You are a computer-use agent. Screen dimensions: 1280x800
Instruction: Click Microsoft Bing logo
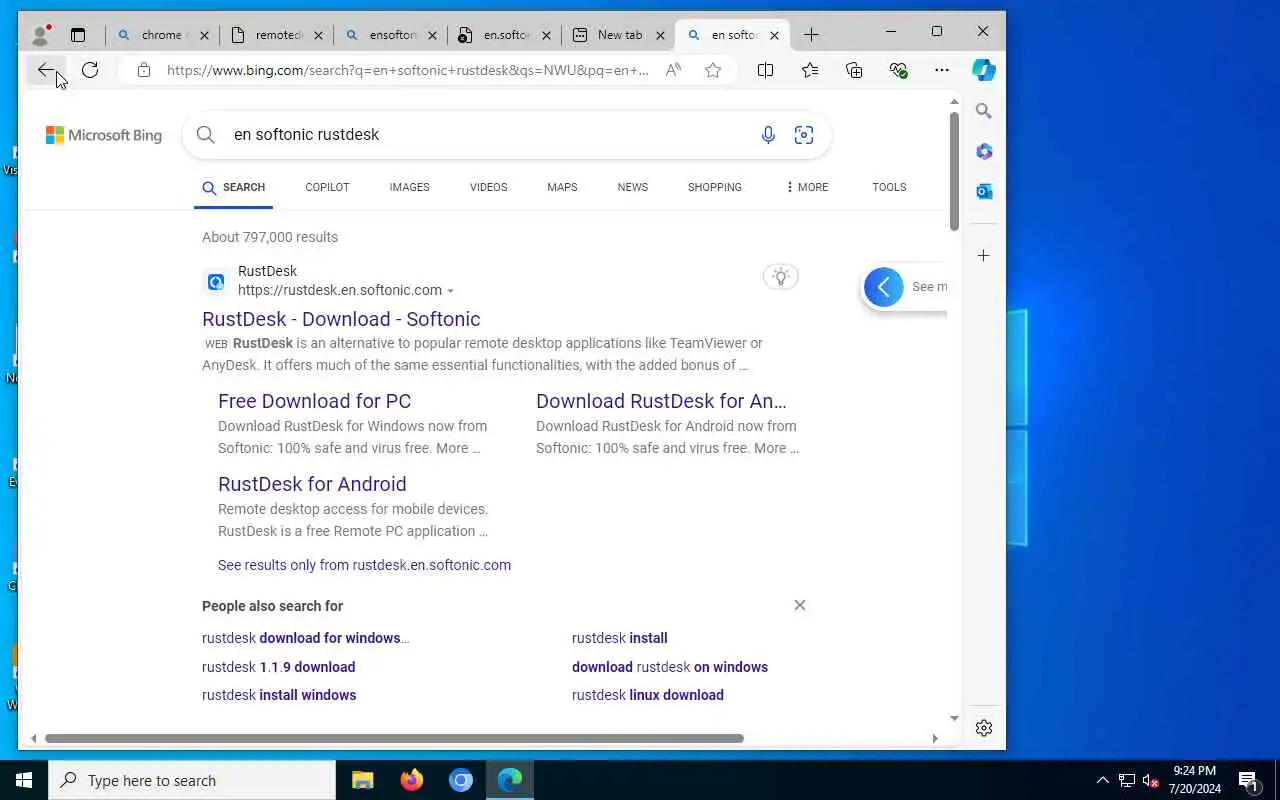(104, 135)
